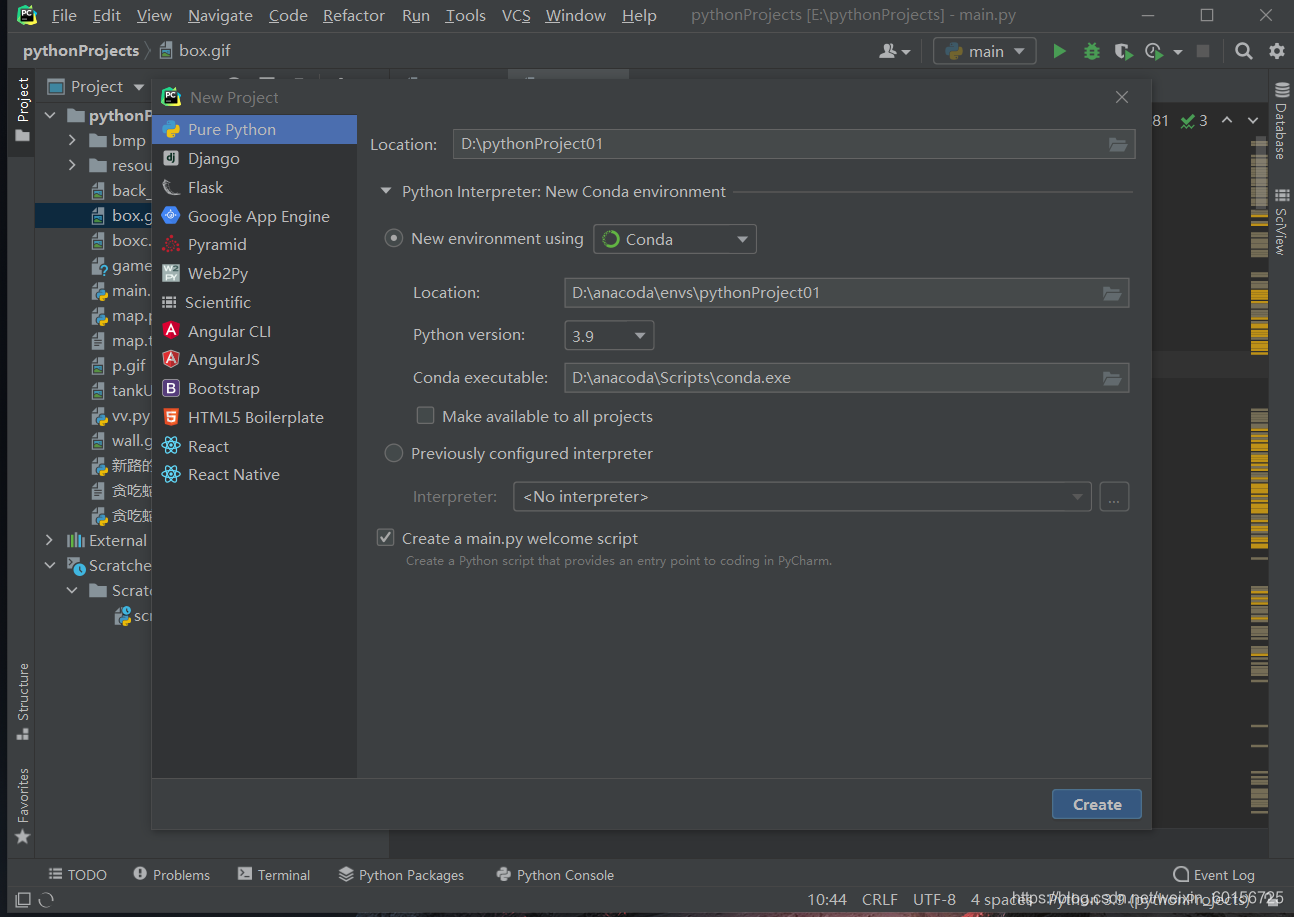Open Event Log panel

pos(1214,875)
